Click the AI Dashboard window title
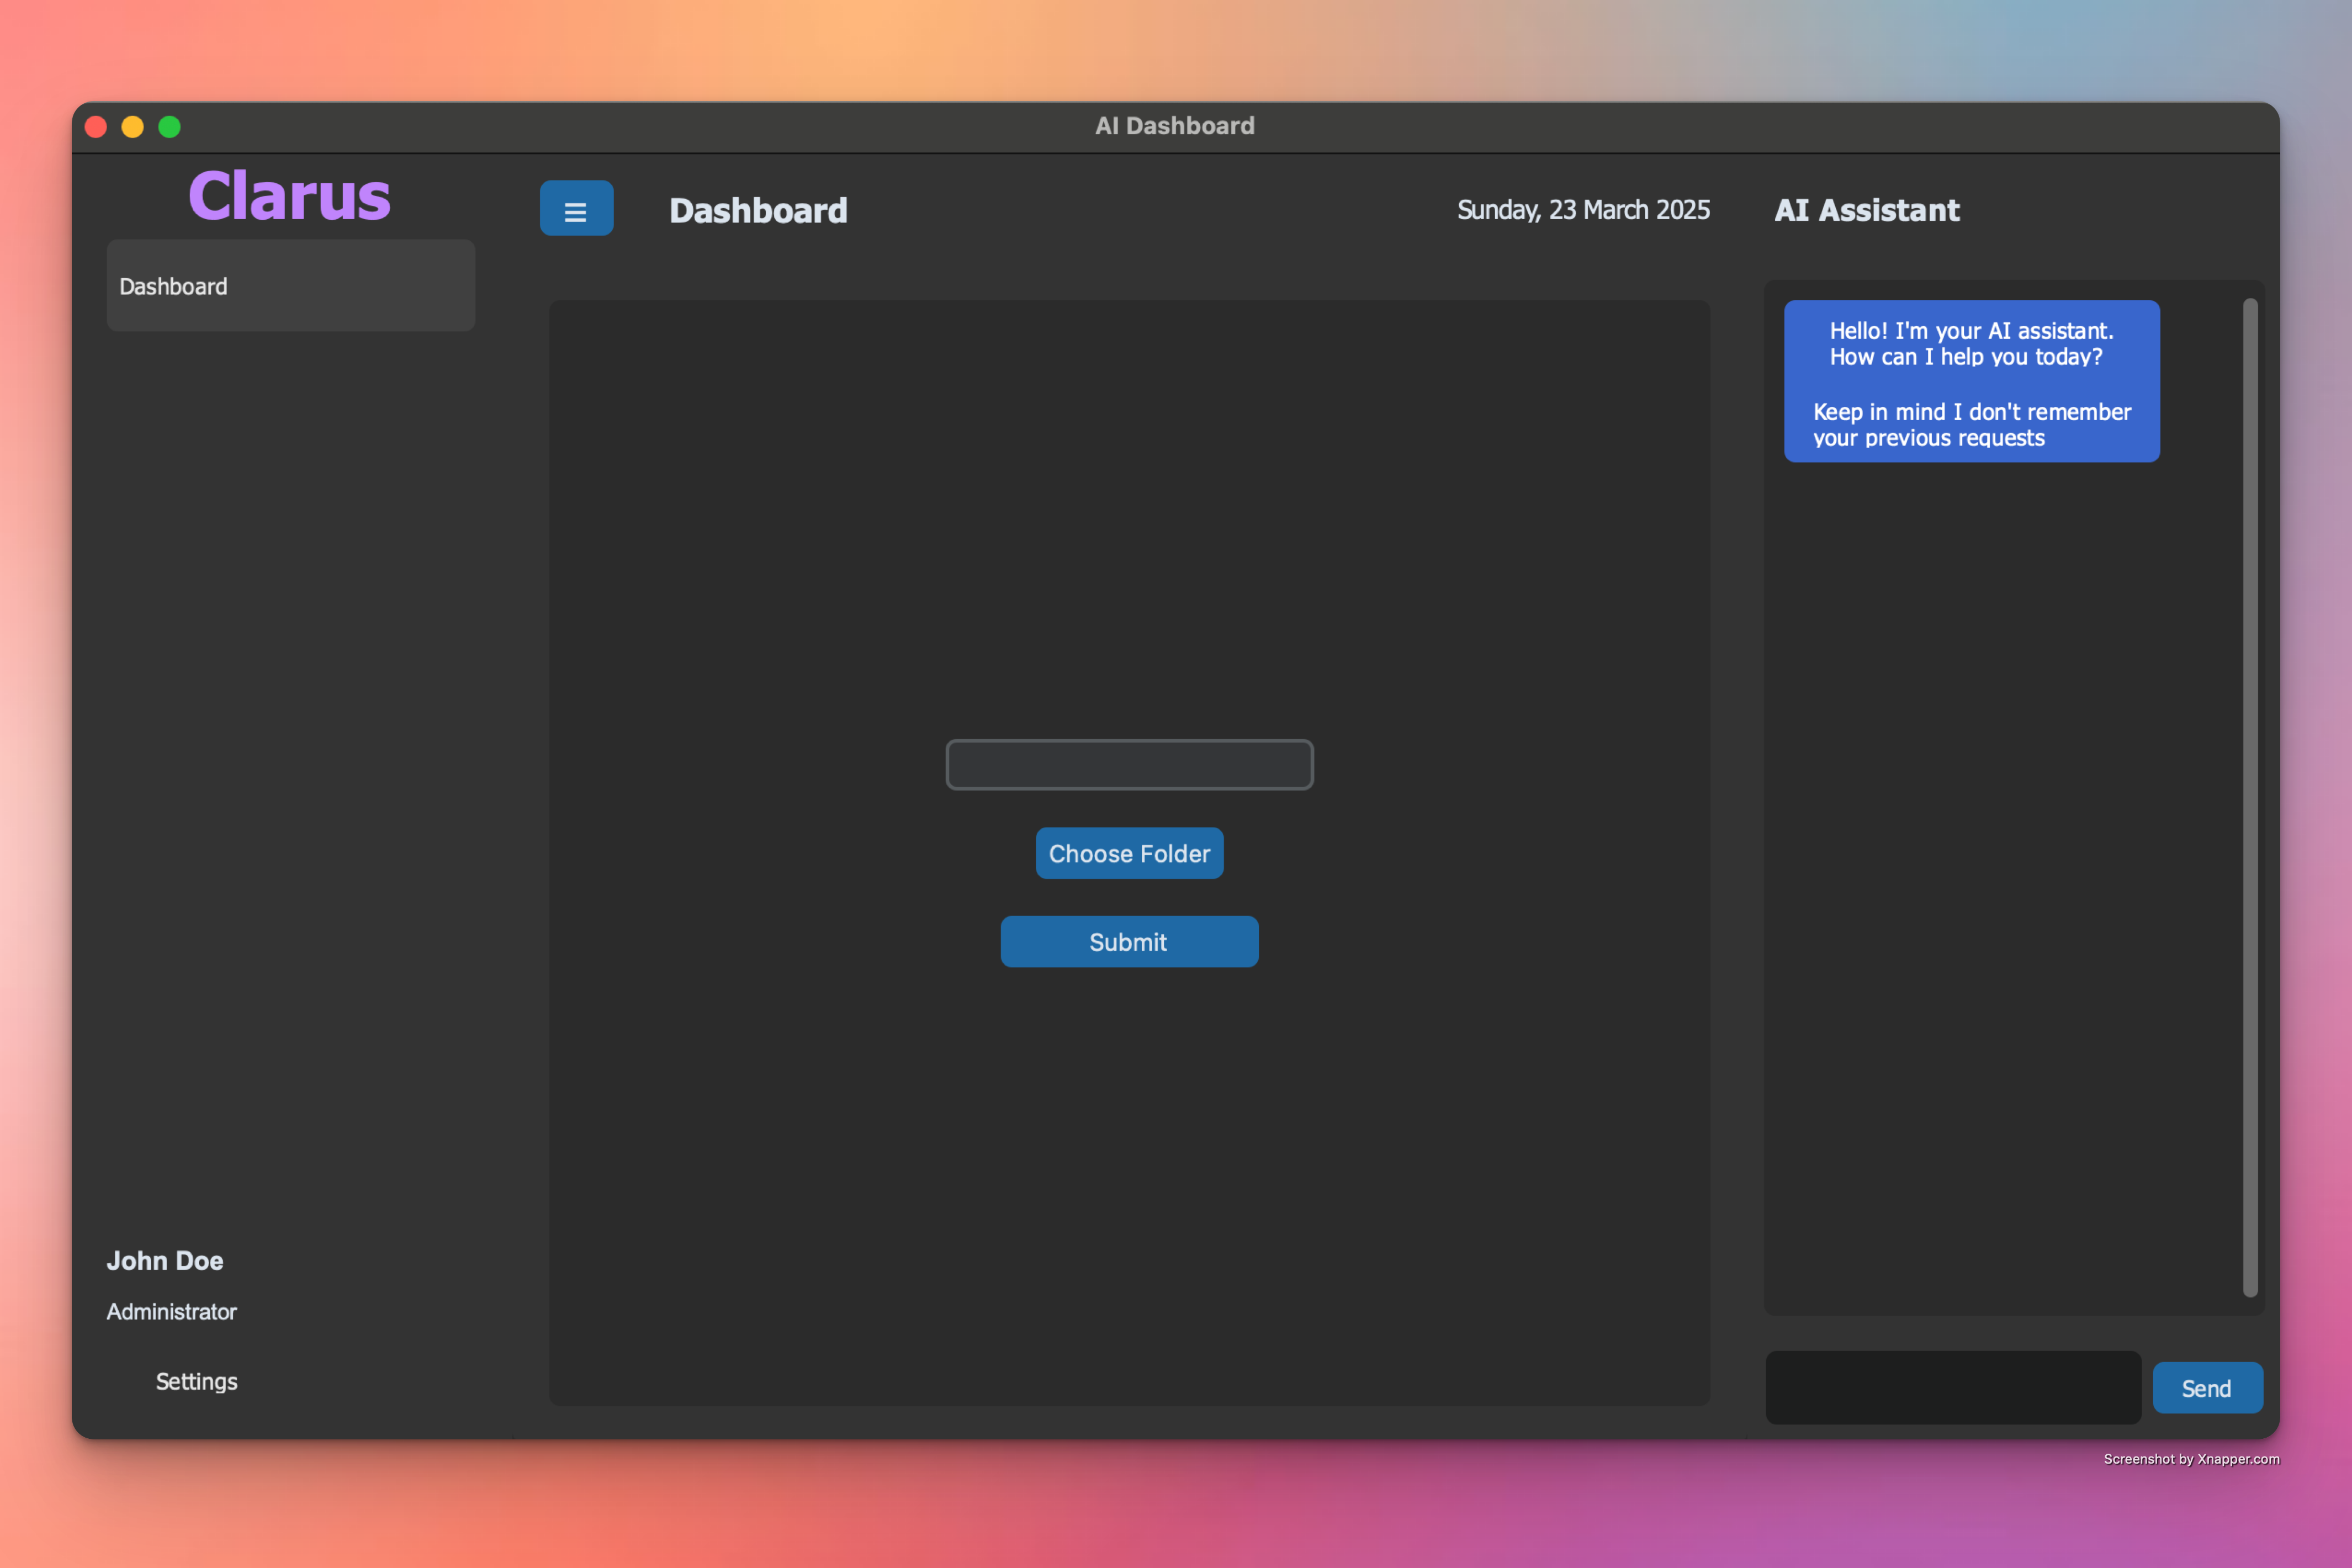Screen dimensions: 2352x1568 (1175, 126)
